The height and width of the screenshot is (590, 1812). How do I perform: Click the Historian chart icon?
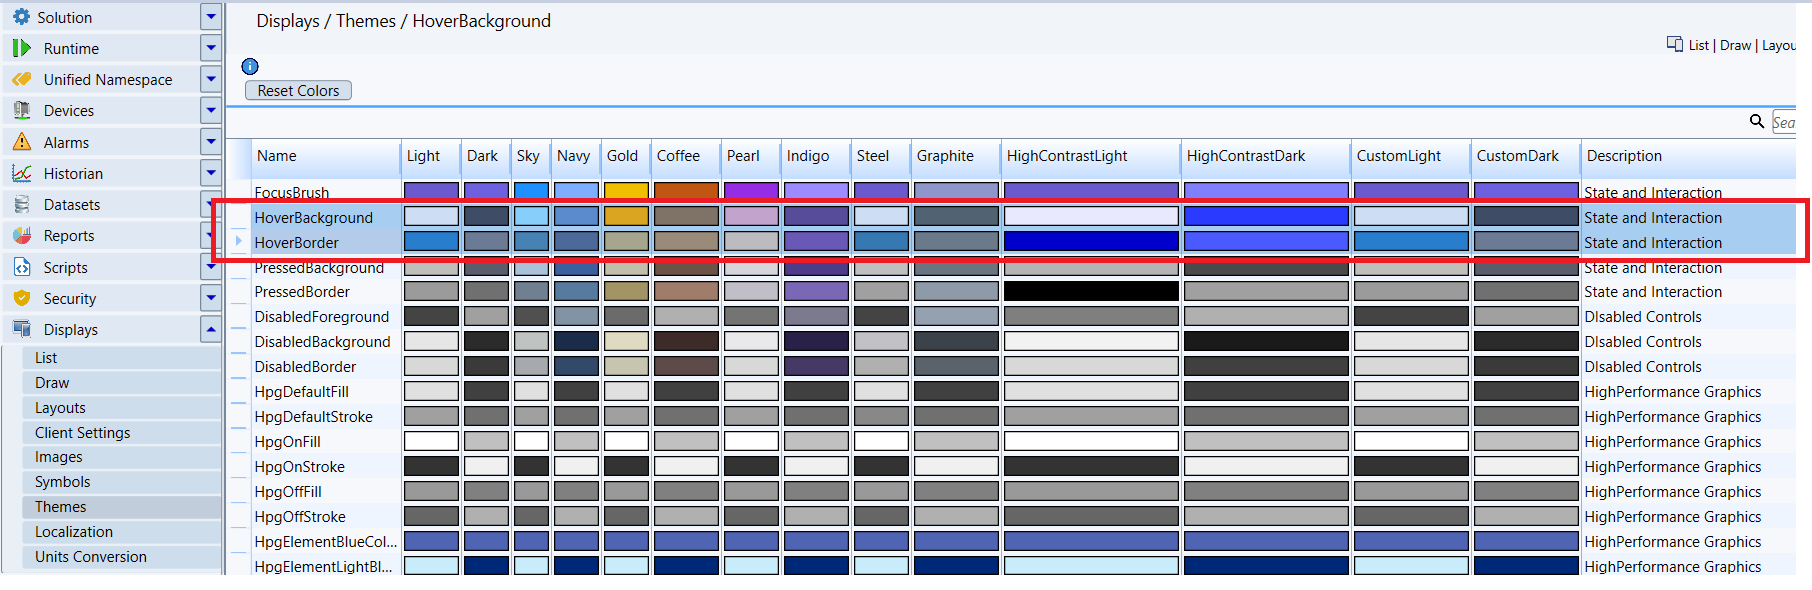coord(21,173)
